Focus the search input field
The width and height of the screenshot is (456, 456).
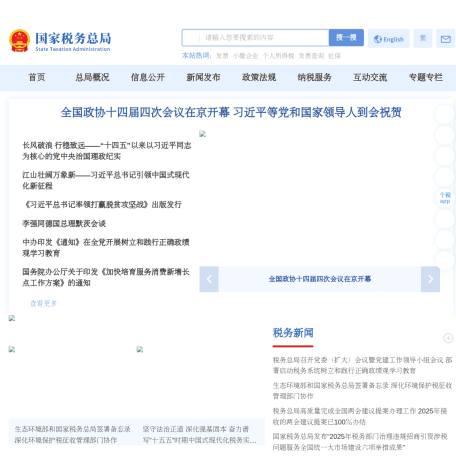point(255,37)
